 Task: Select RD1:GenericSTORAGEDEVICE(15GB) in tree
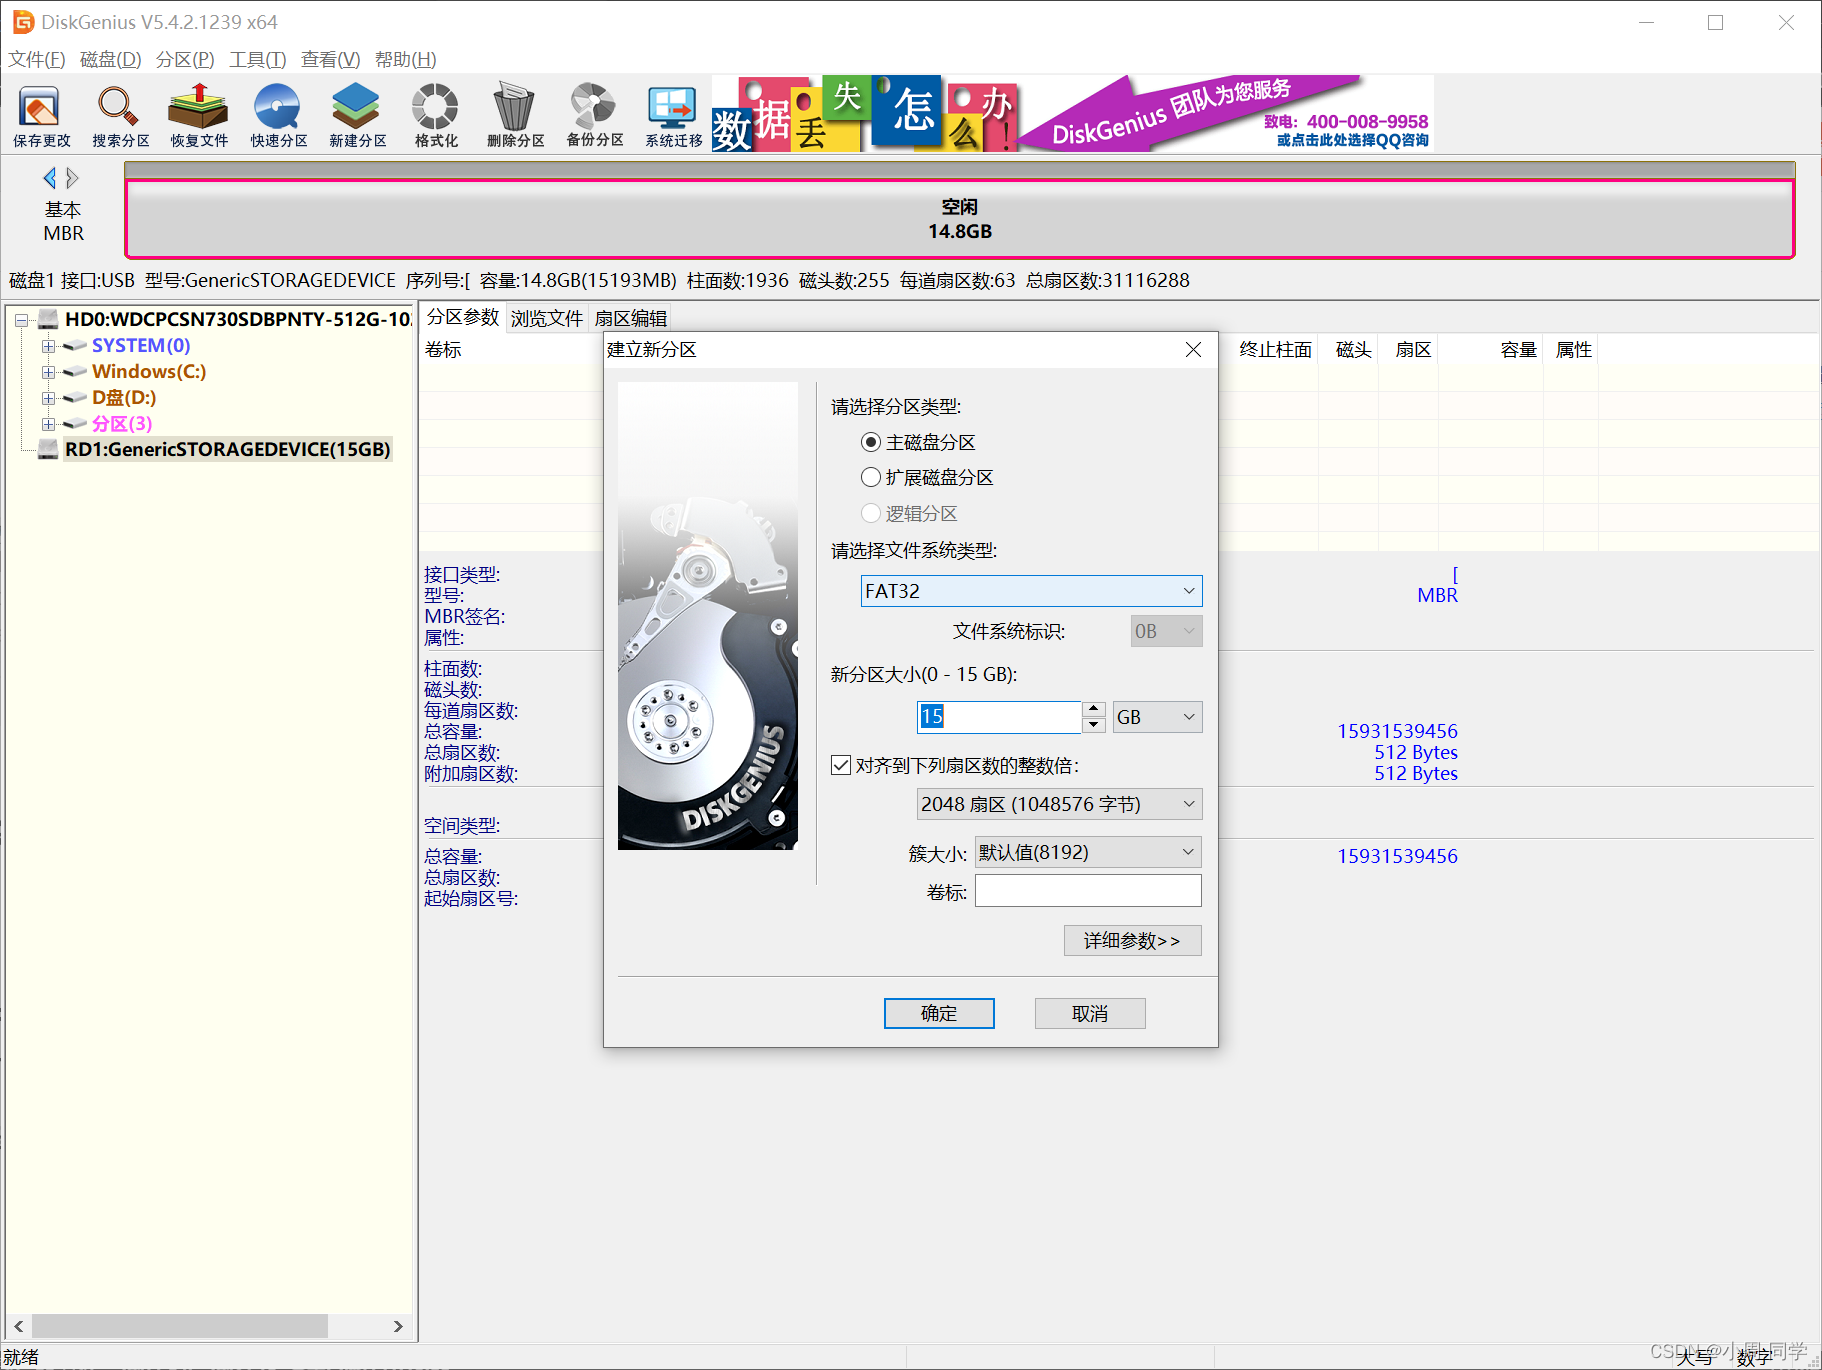[x=227, y=449]
